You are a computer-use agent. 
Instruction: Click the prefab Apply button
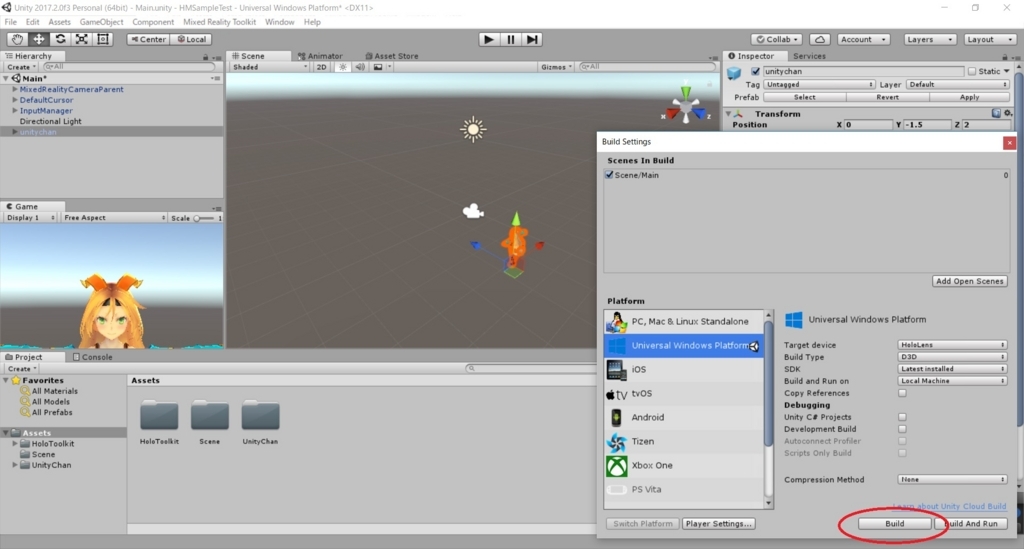click(x=969, y=97)
